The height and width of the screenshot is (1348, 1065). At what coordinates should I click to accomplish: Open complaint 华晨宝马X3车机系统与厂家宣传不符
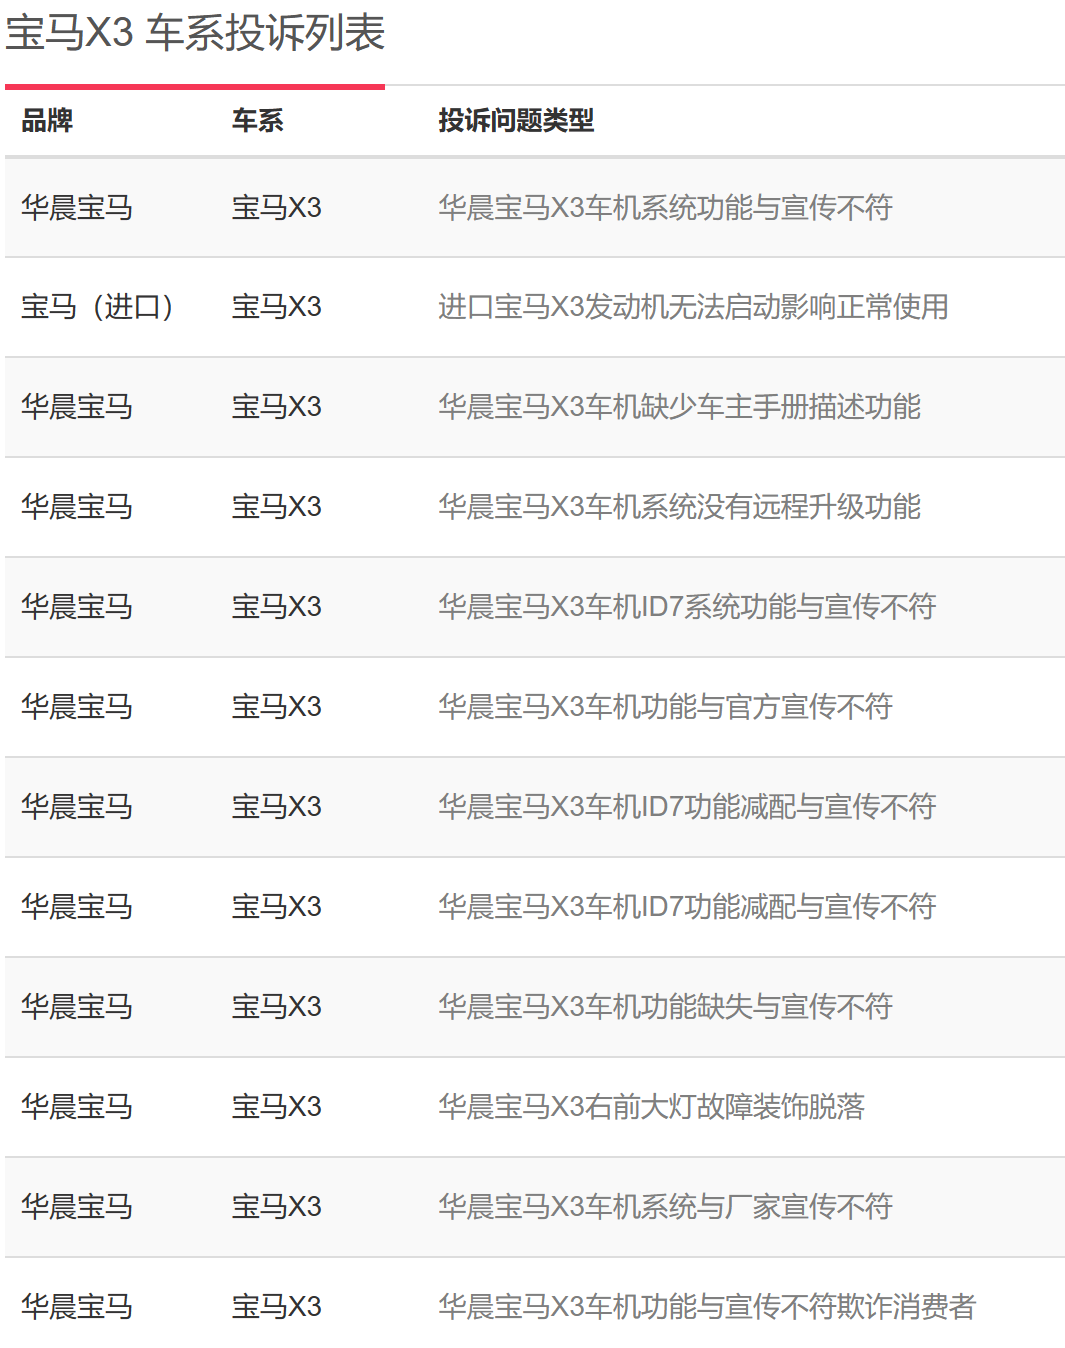click(x=665, y=1207)
